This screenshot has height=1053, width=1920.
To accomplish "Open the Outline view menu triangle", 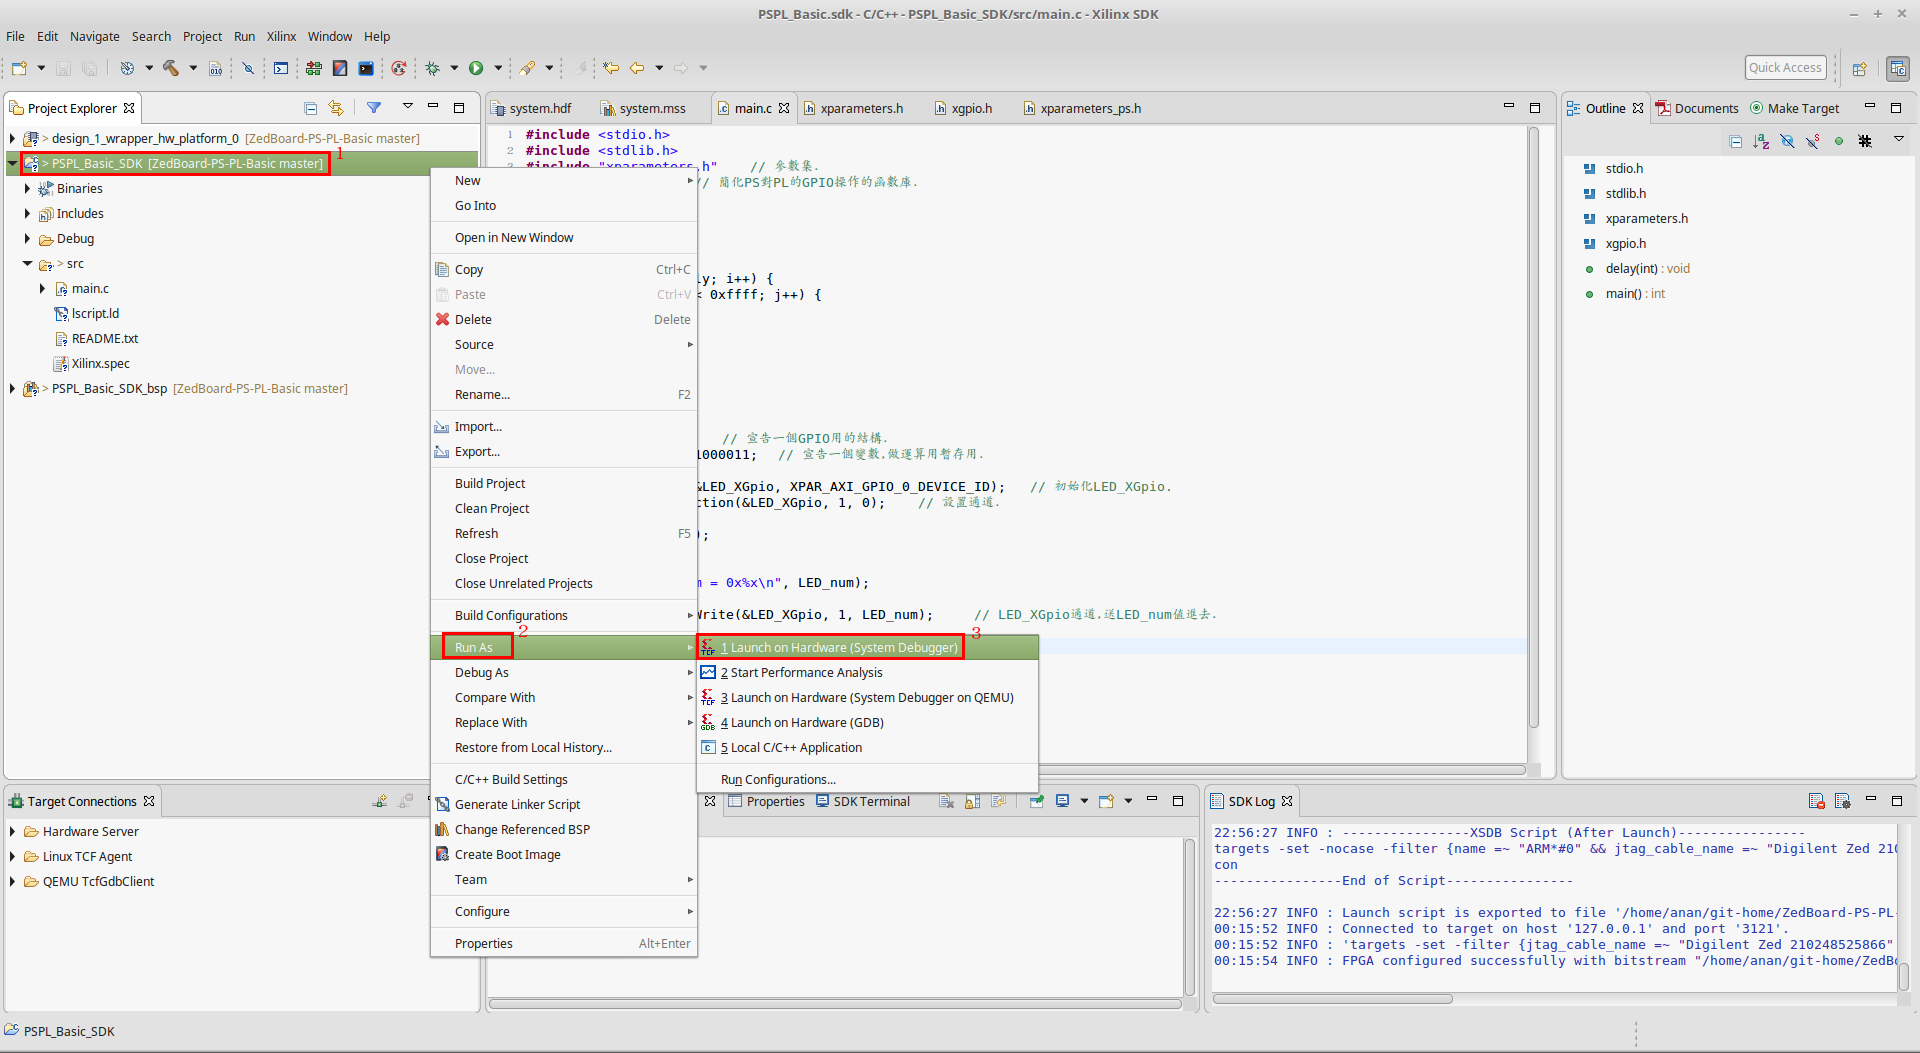I will [1898, 139].
